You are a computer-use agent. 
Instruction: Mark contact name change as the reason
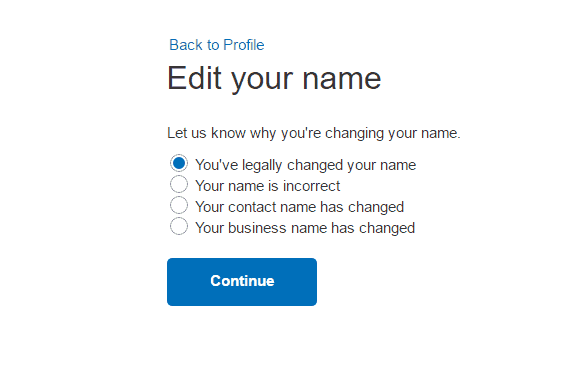pos(179,205)
